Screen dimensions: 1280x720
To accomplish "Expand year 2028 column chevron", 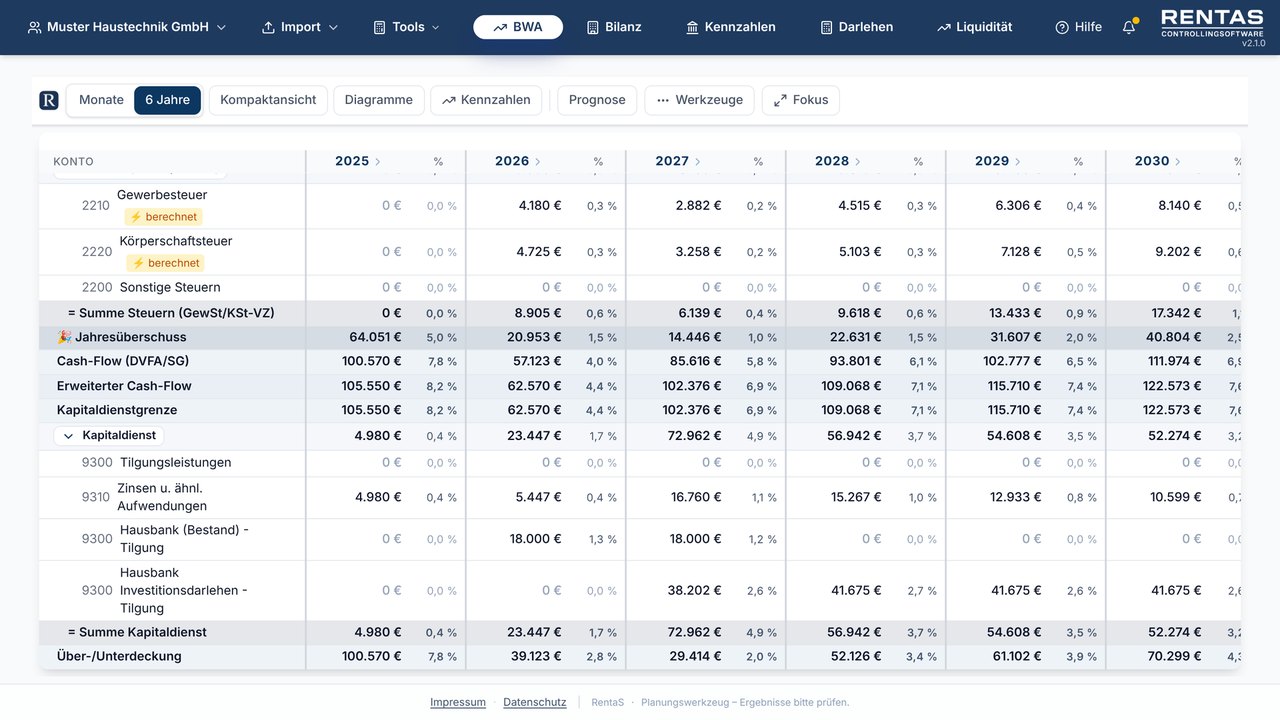I will [x=858, y=161].
